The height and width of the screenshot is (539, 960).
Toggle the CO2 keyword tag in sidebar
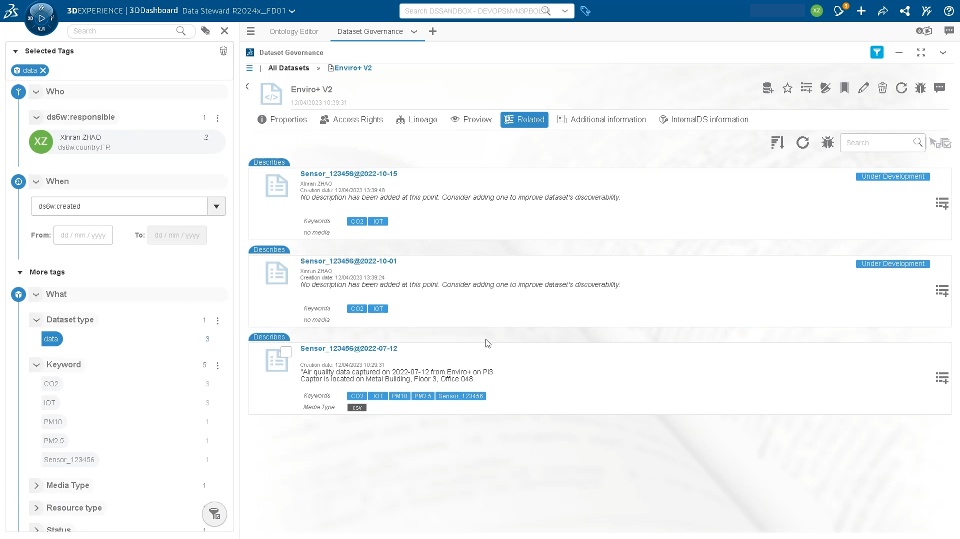51,384
